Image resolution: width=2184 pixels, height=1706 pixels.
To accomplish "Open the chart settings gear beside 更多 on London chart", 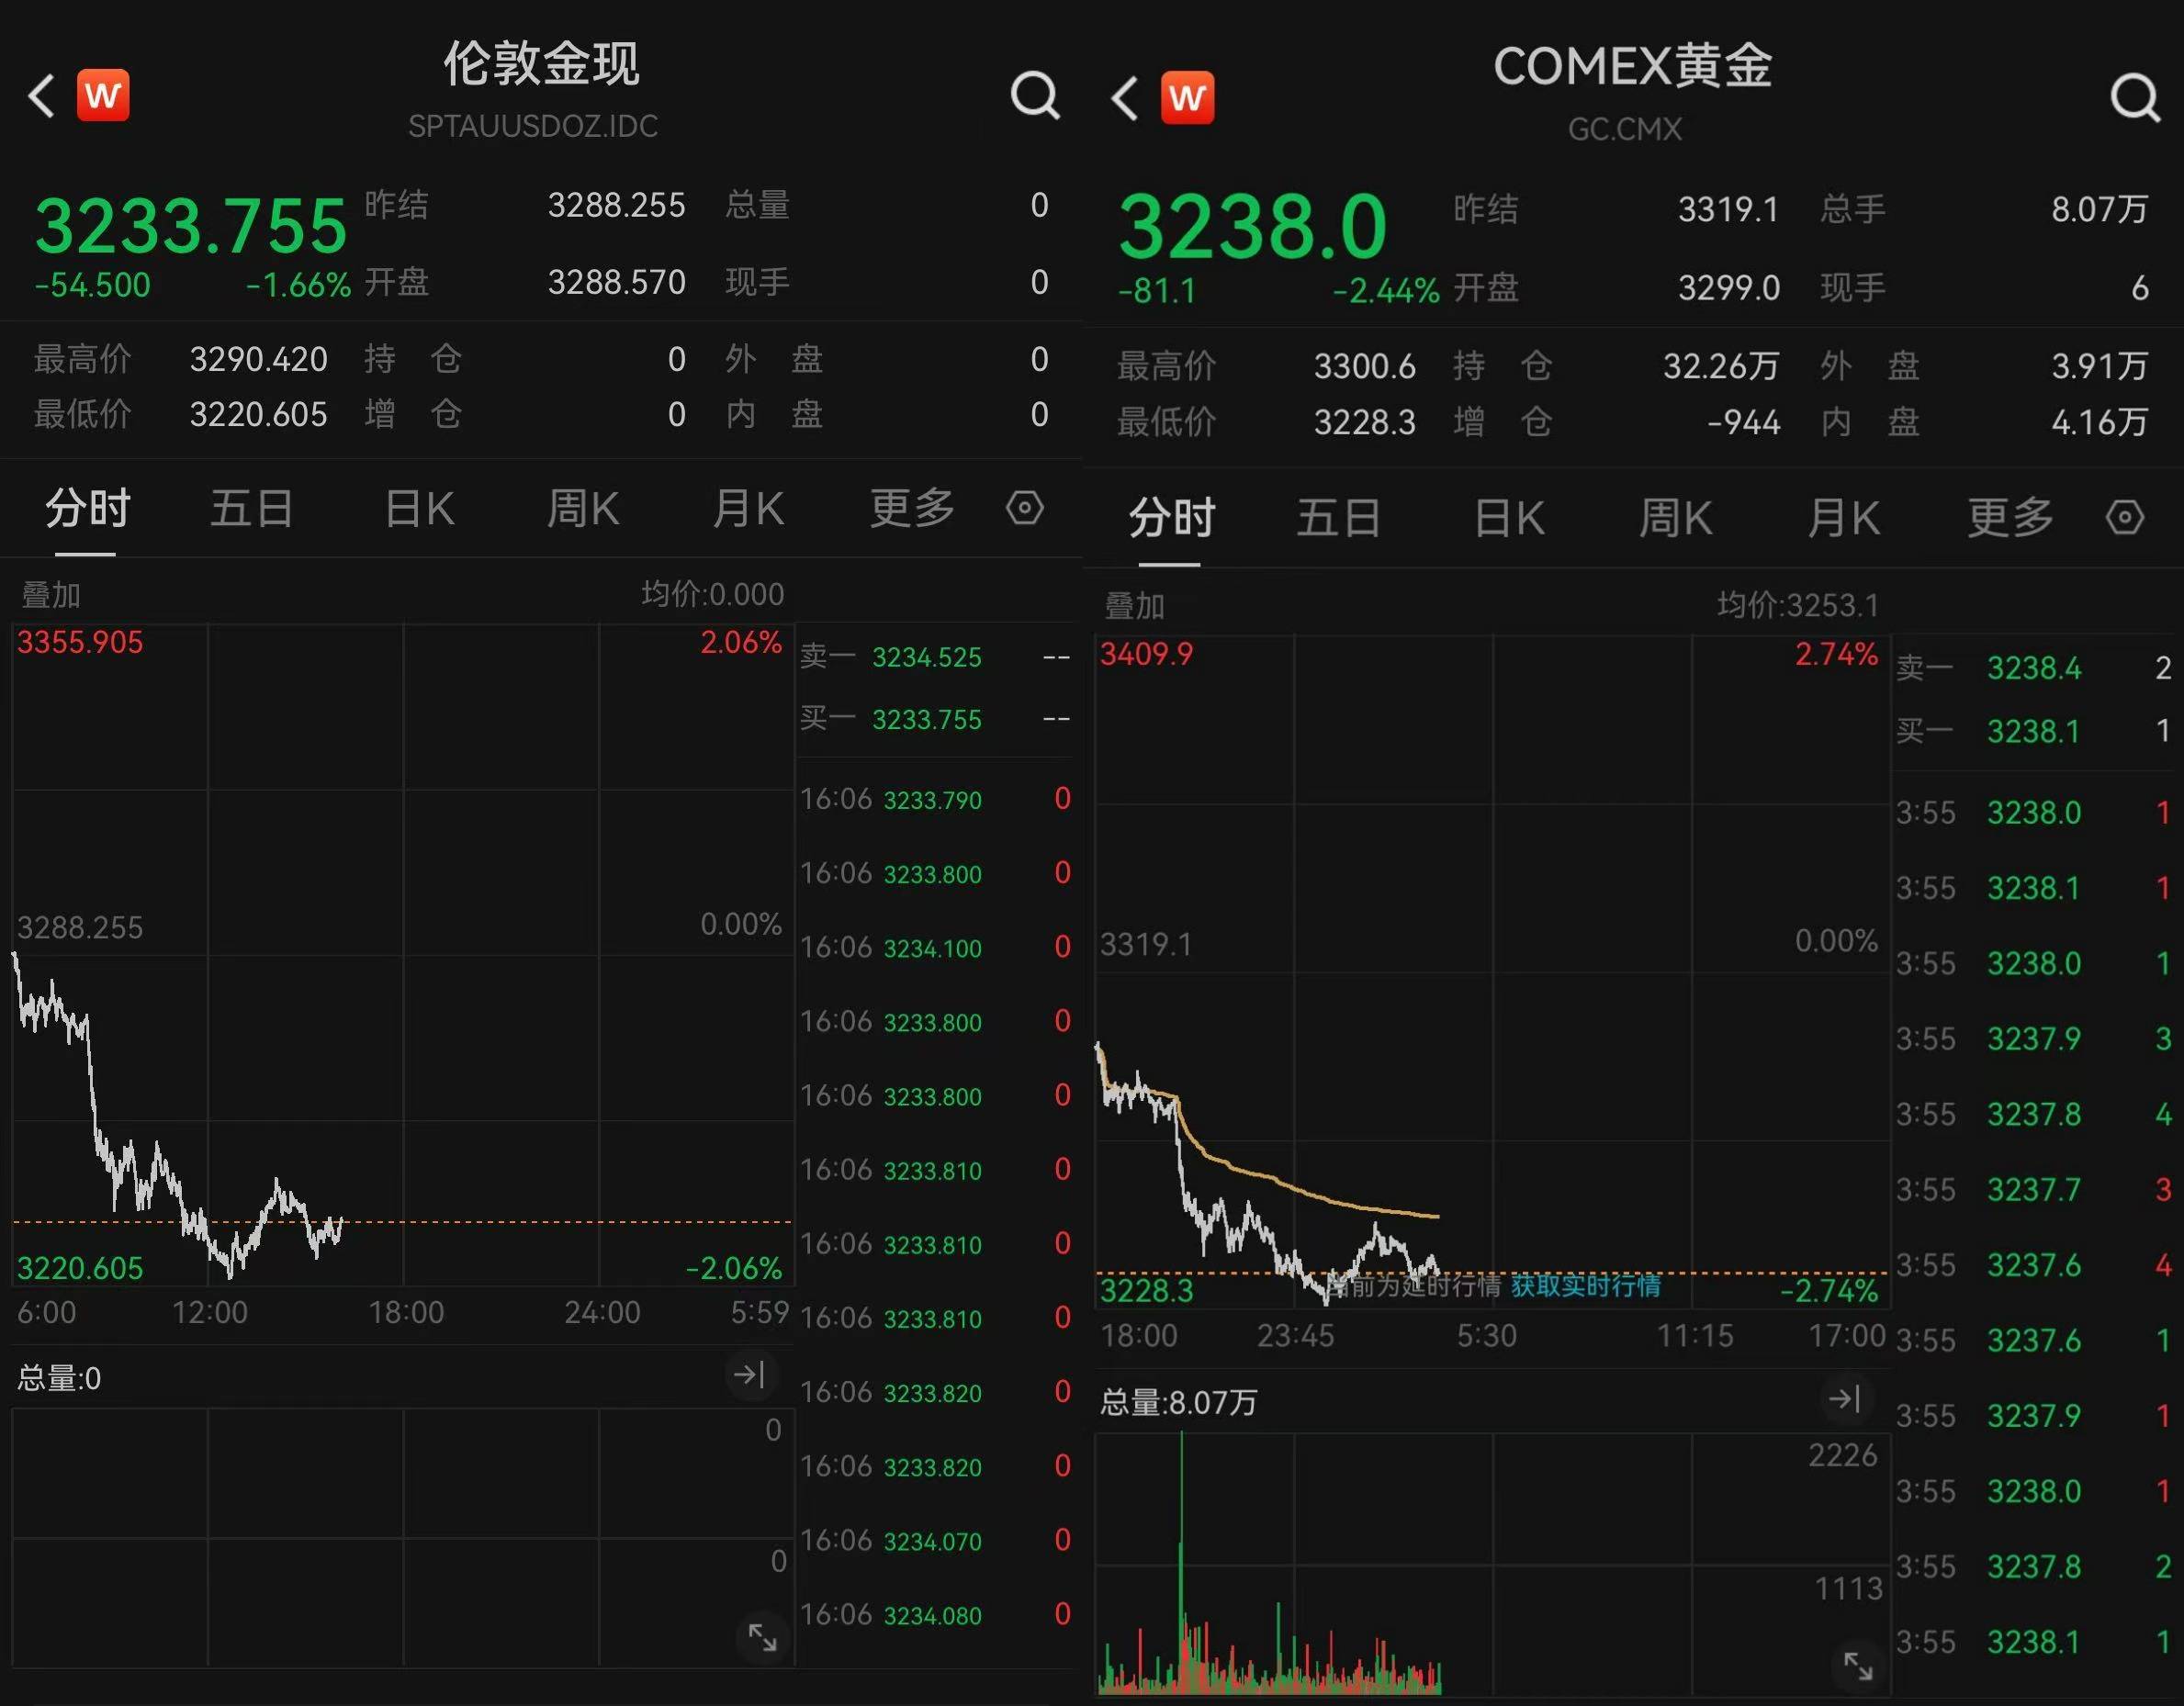I will [x=1026, y=508].
